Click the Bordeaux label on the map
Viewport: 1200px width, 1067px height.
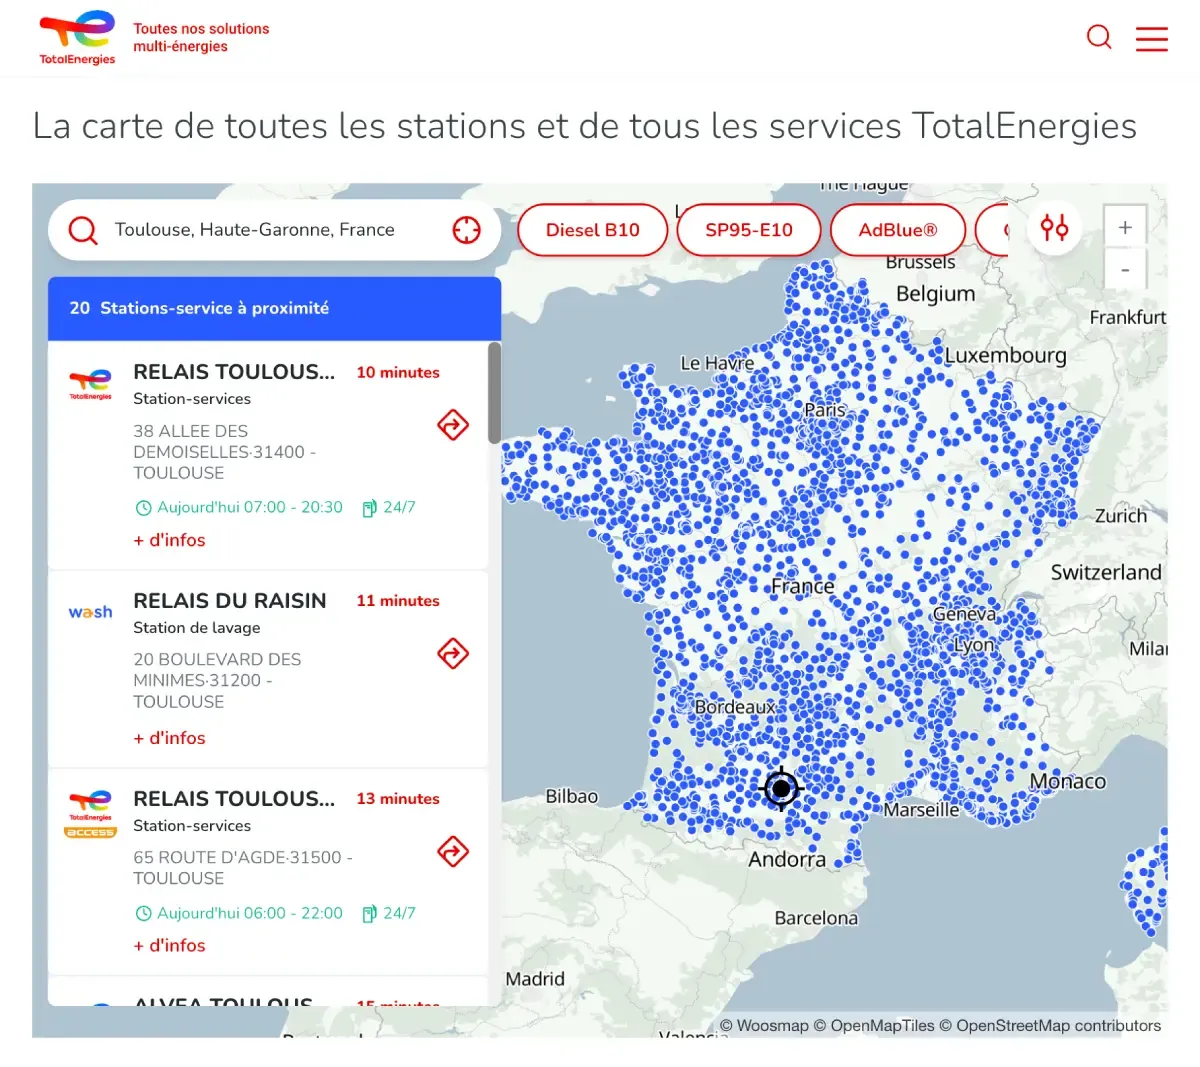tap(735, 707)
